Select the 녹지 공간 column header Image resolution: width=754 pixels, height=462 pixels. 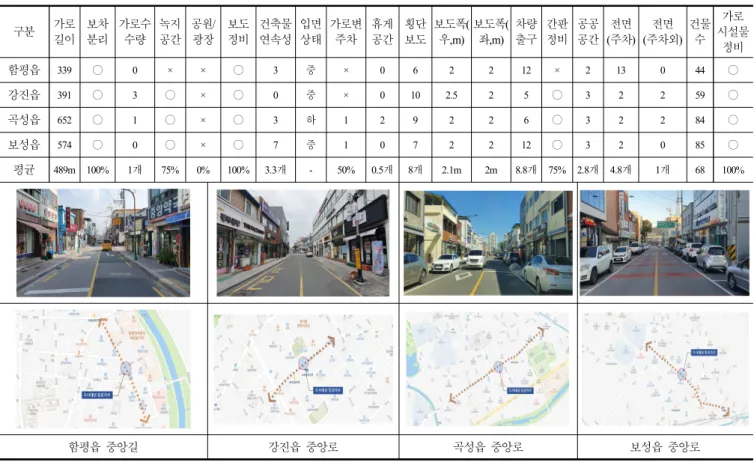(x=170, y=32)
